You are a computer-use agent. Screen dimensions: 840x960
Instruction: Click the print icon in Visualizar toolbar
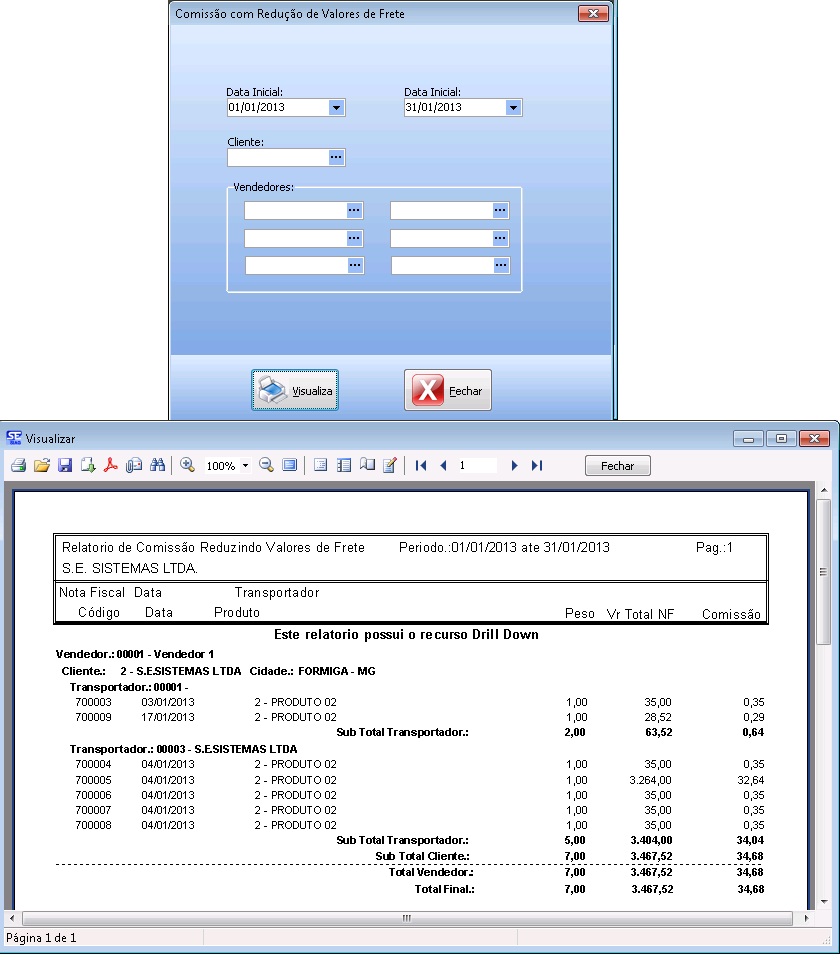(x=18, y=466)
